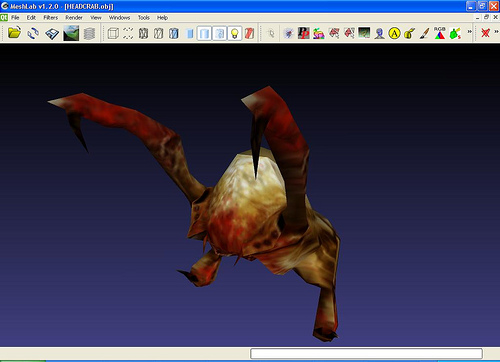Expand the edit toolbar overflow chevron
Viewport: 500px width, 362px height.
[469, 32]
